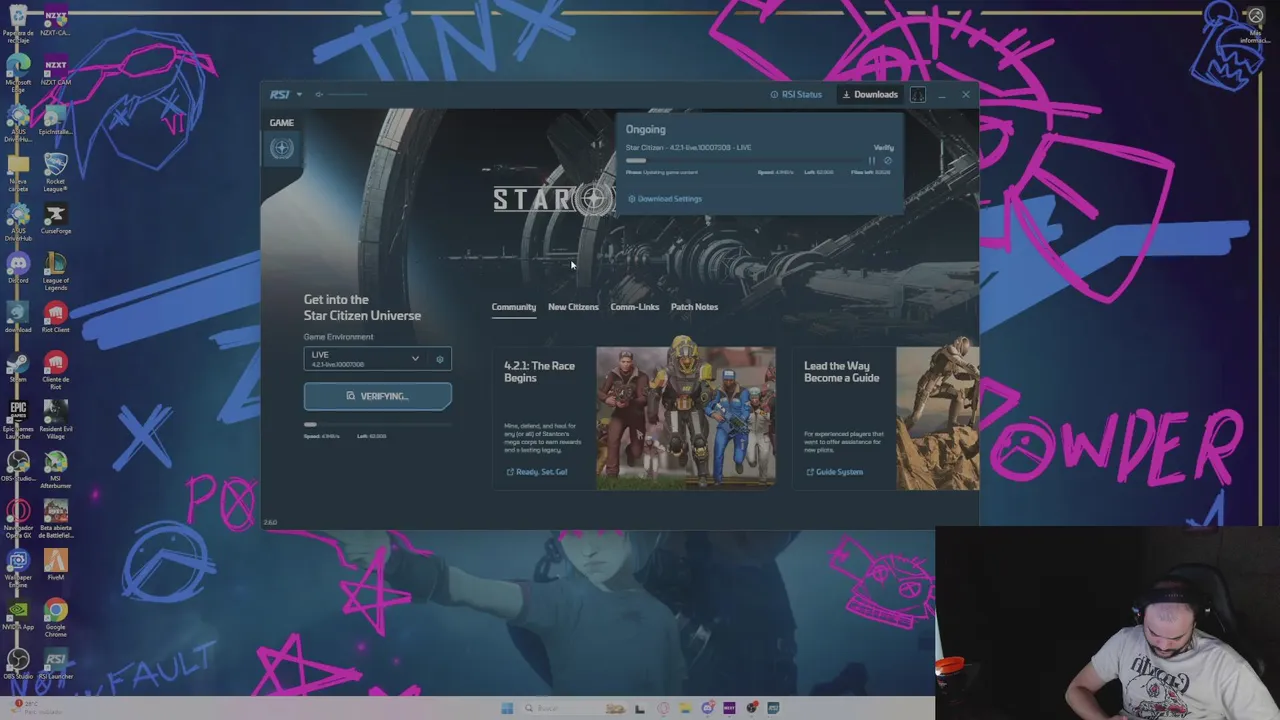
Task: Click the 4.2.1: The Race Begins headline
Action: [x=539, y=372]
